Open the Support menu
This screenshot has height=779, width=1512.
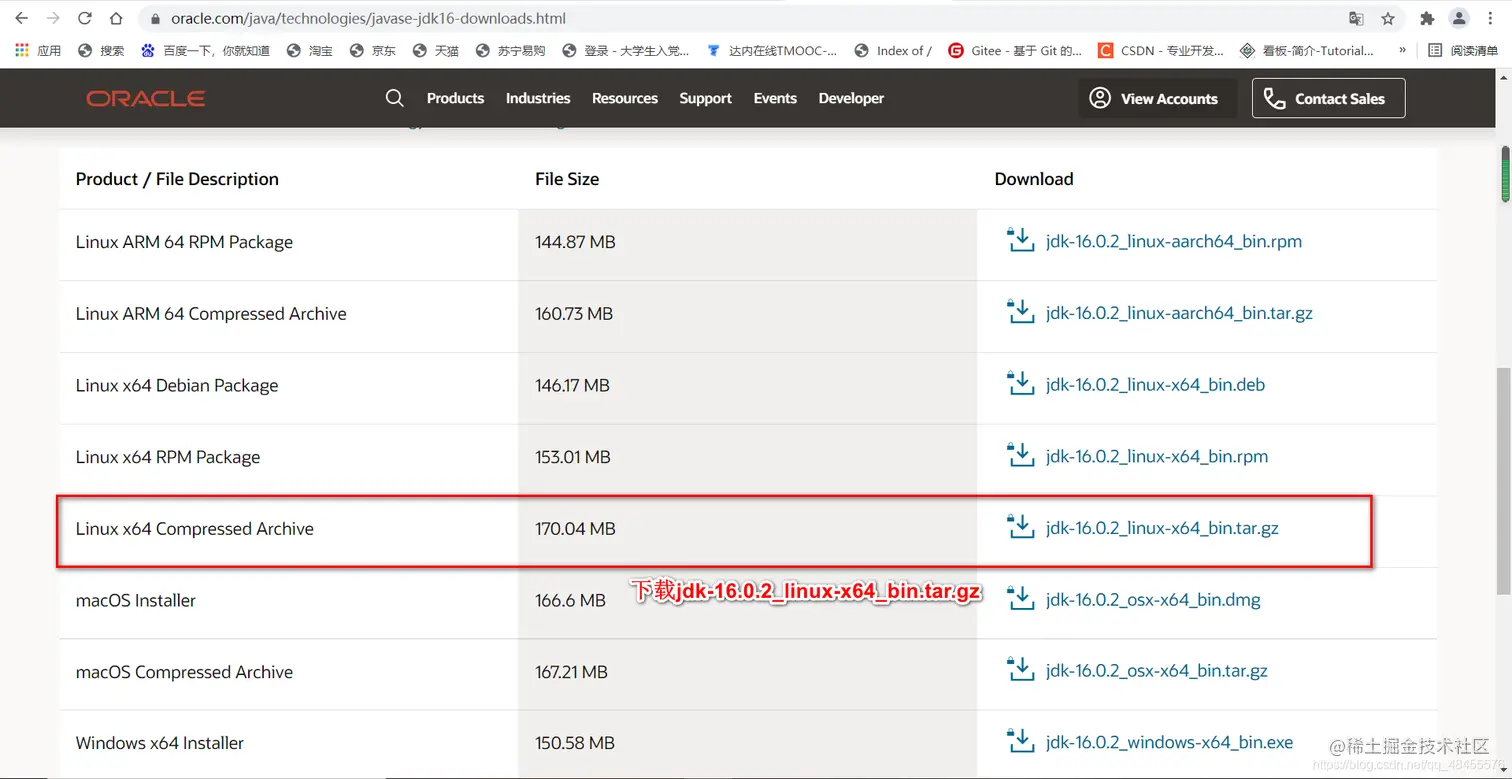point(706,98)
